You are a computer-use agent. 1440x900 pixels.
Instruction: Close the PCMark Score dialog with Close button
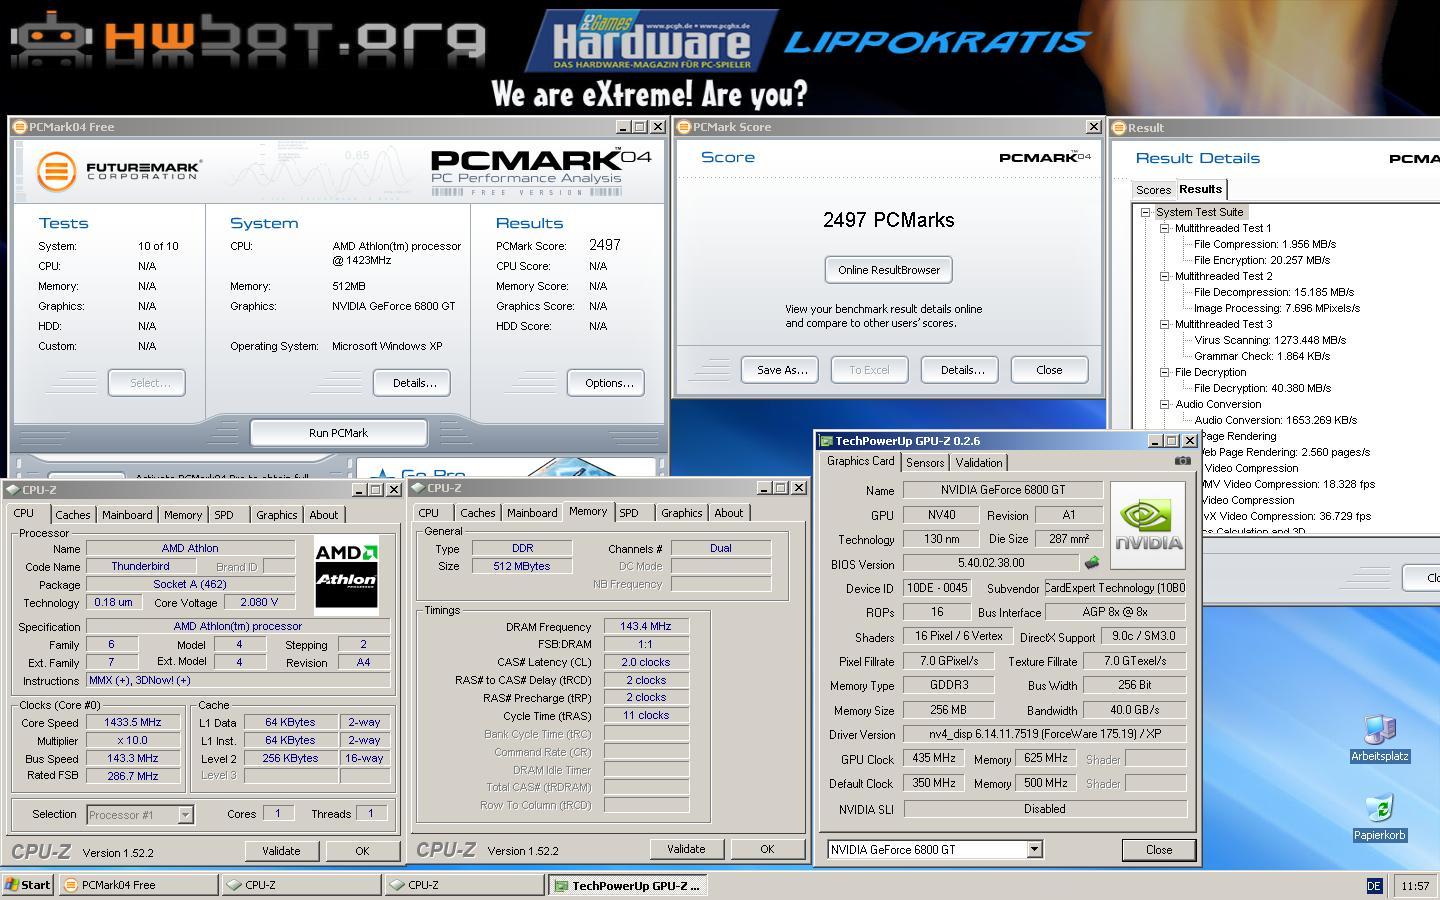(1049, 370)
